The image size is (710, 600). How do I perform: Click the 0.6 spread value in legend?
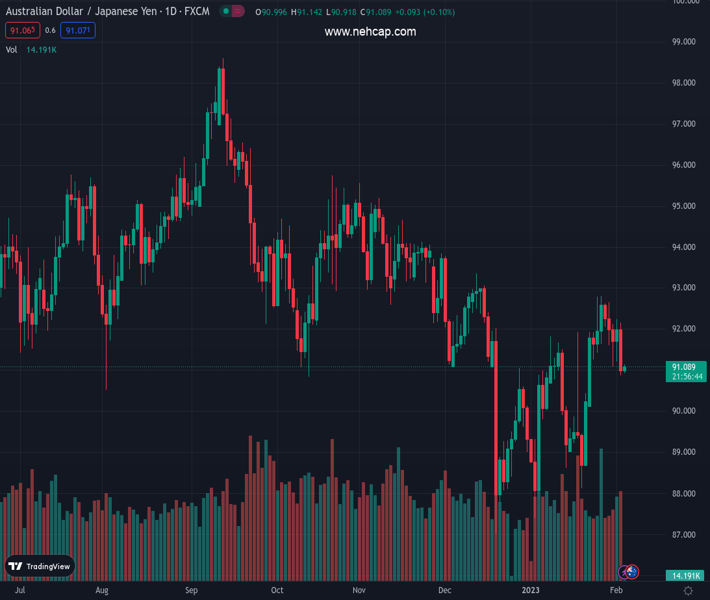coord(51,31)
